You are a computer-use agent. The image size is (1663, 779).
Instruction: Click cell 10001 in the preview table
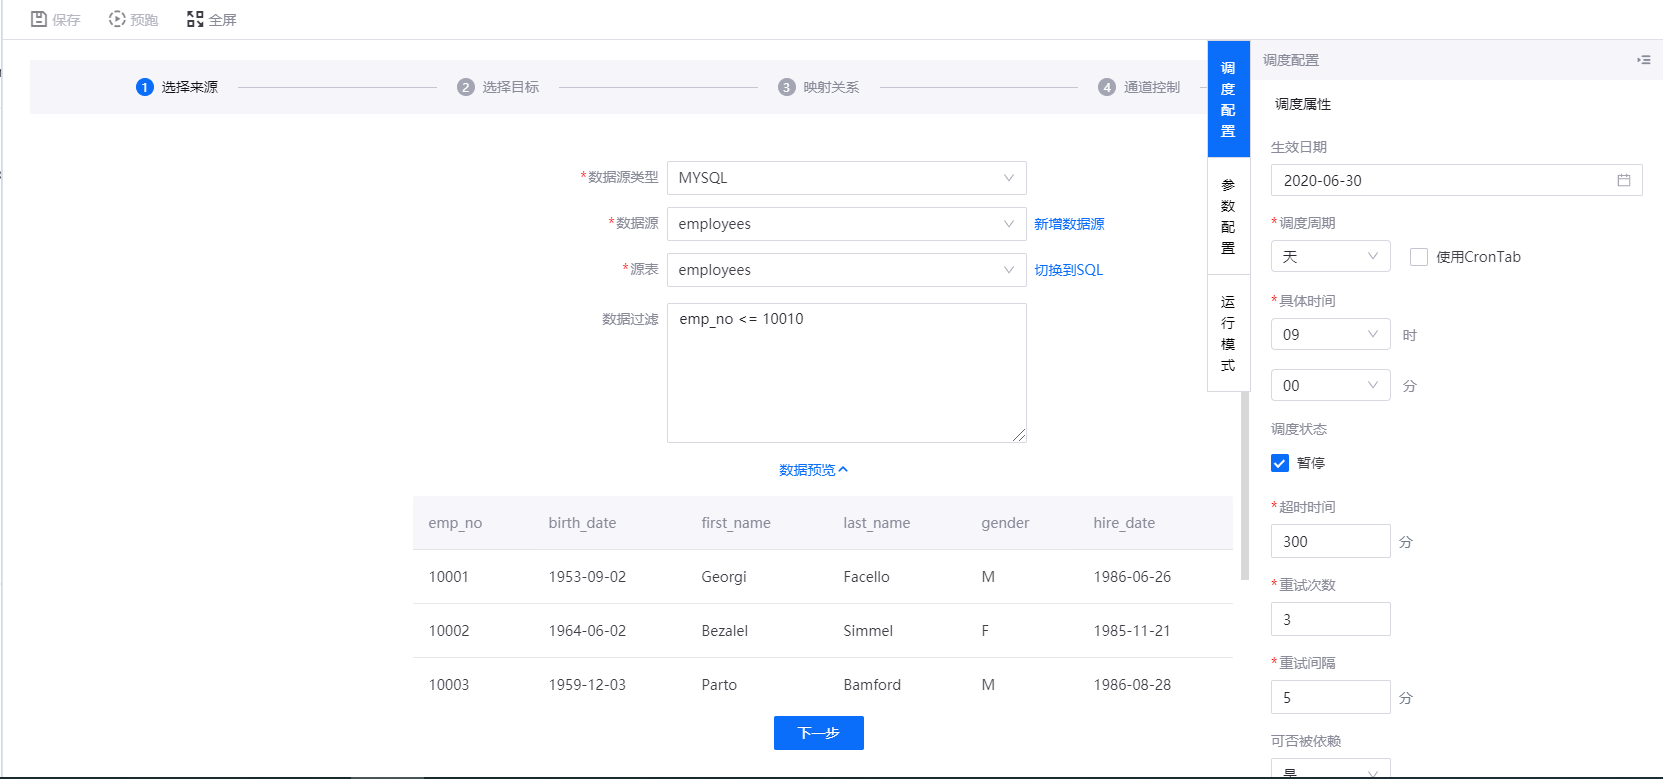(448, 577)
